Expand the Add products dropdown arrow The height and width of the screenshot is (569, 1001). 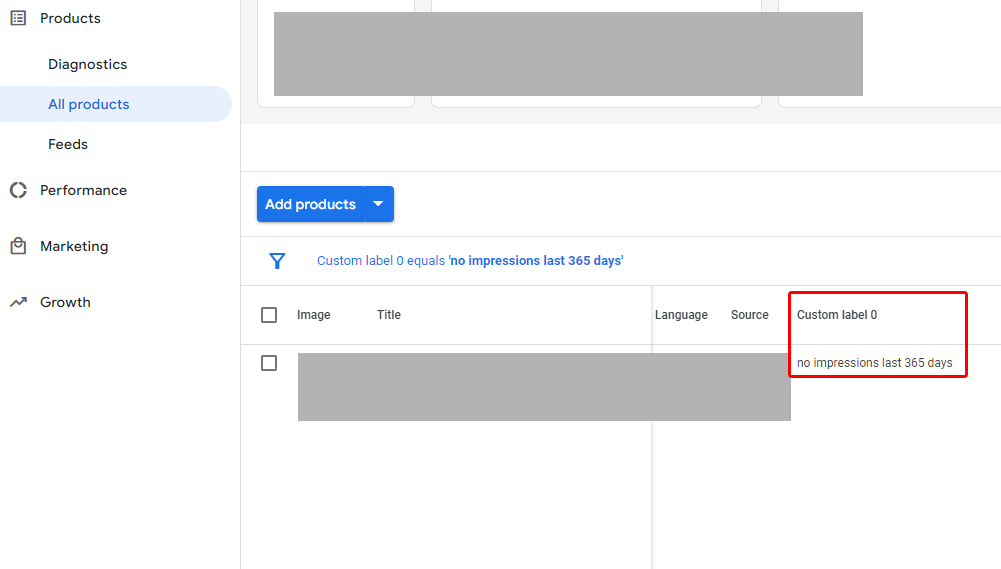tap(378, 204)
